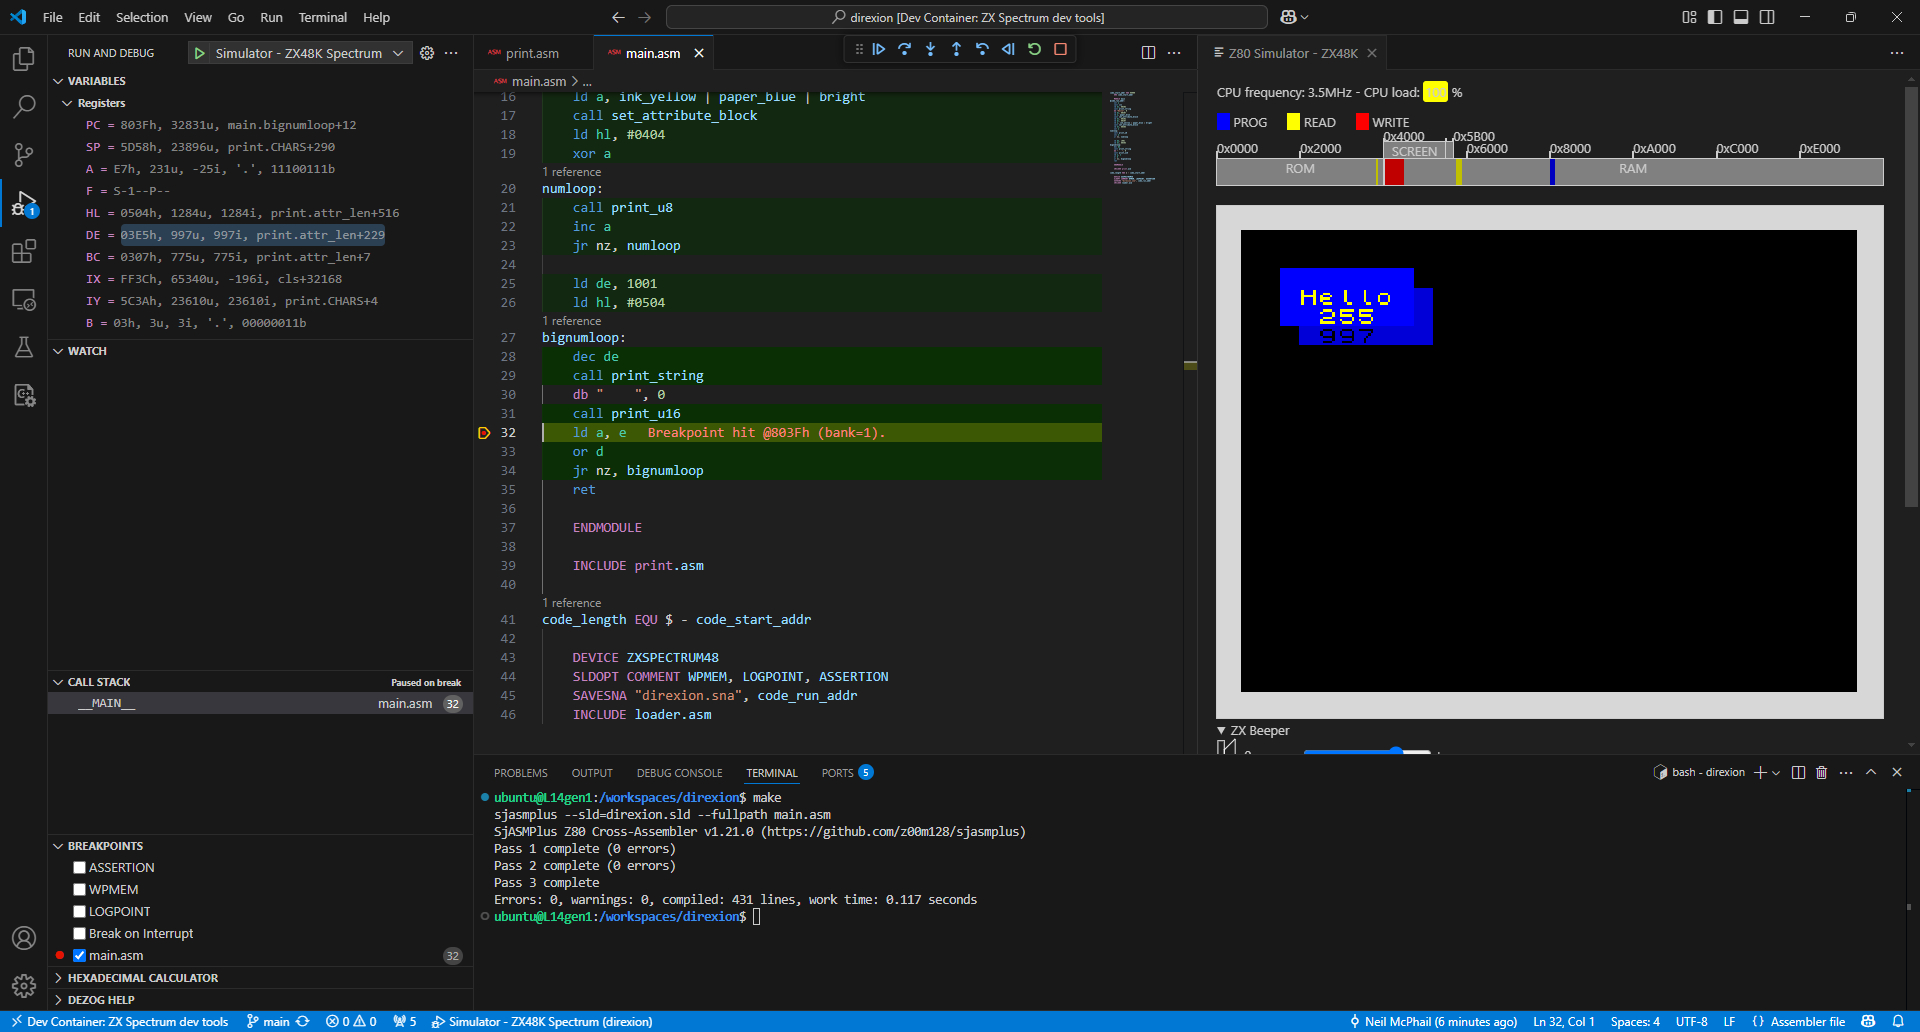1920x1032 pixels.
Task: Maximize the panel size with the chevron
Action: point(1871,772)
